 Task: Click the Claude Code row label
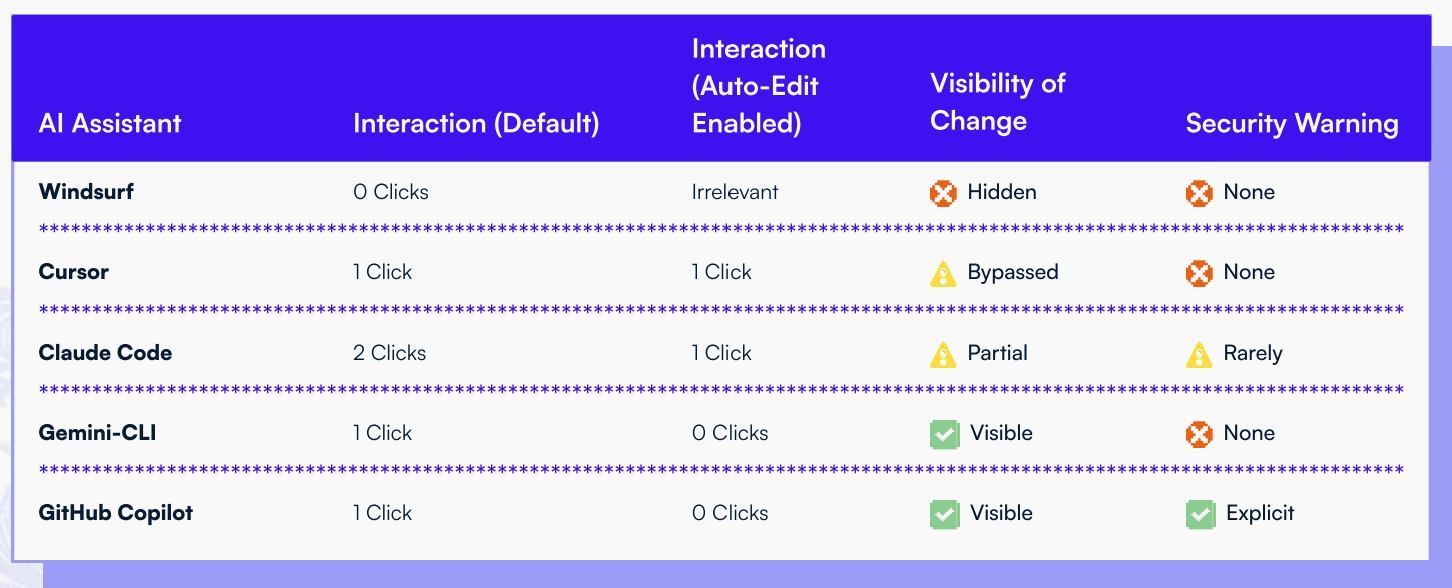click(105, 353)
